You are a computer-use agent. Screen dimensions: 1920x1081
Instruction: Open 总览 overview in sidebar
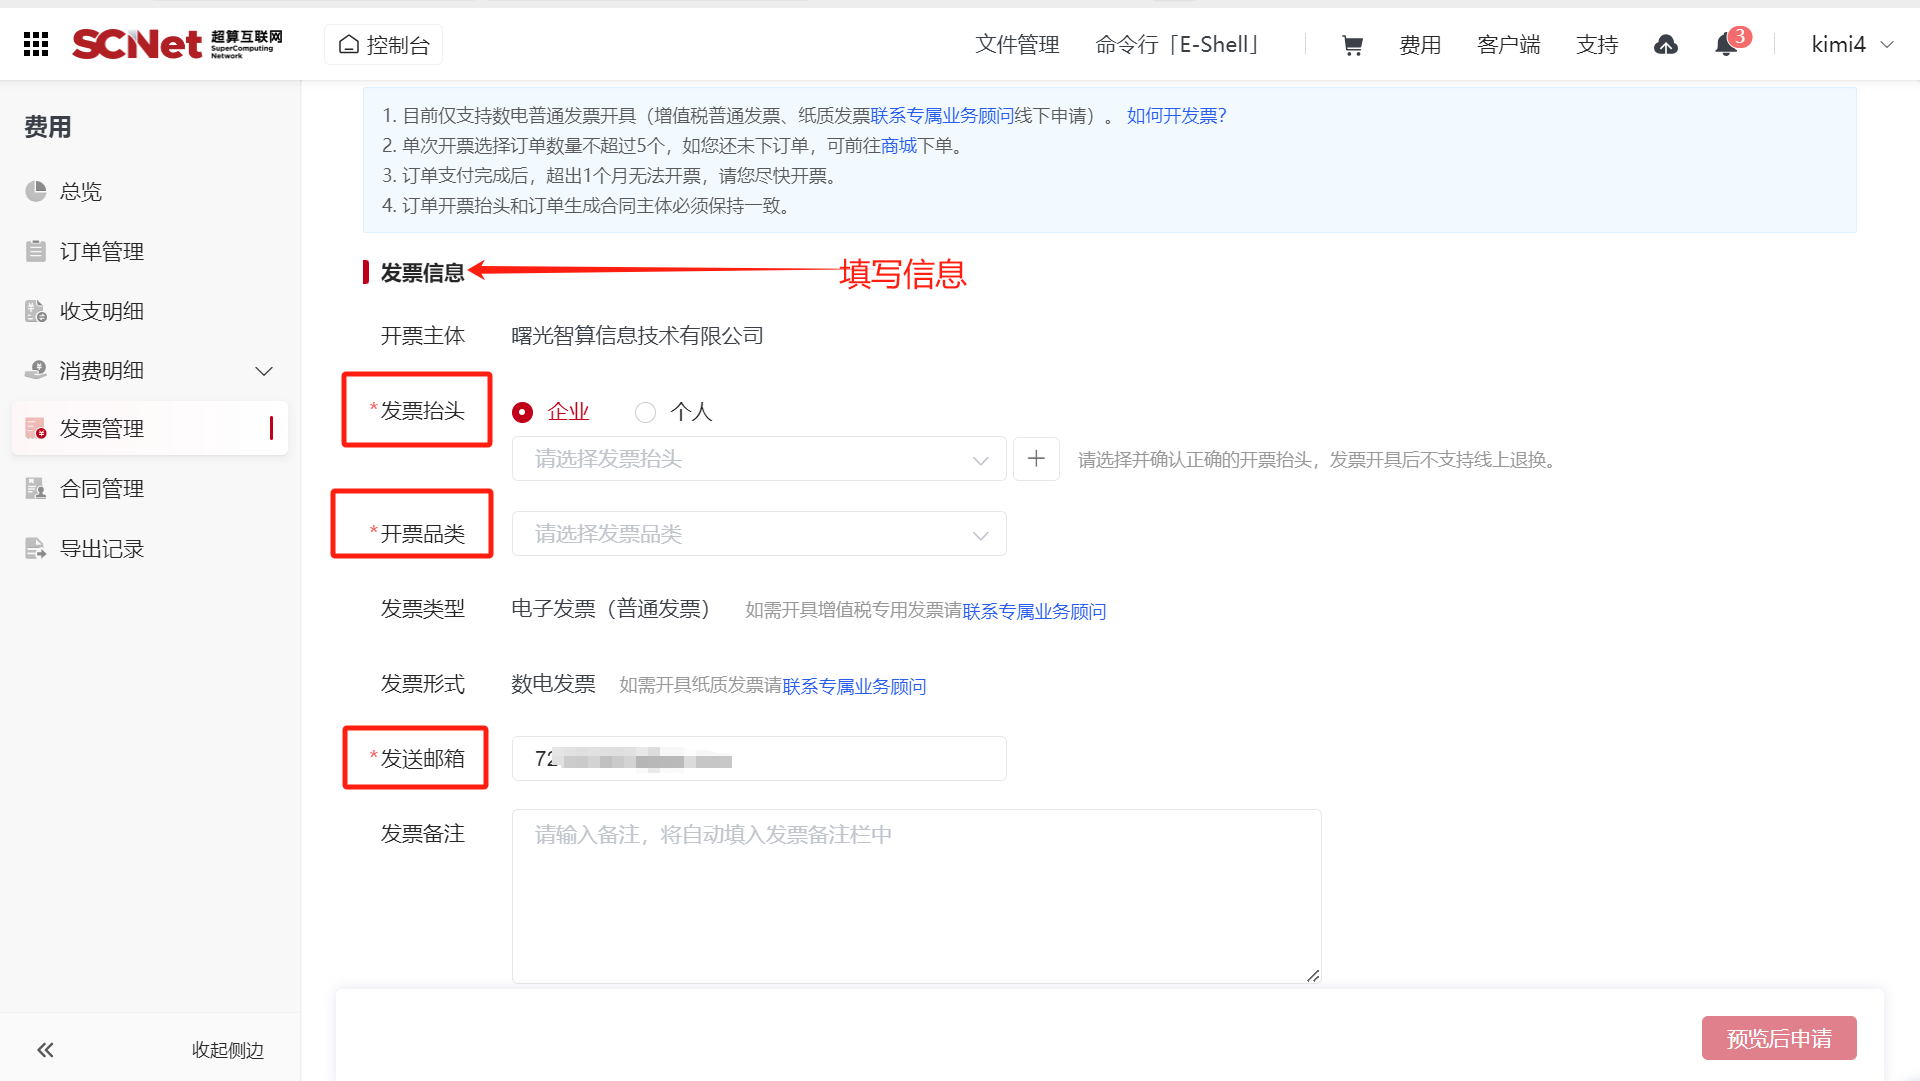[x=80, y=191]
